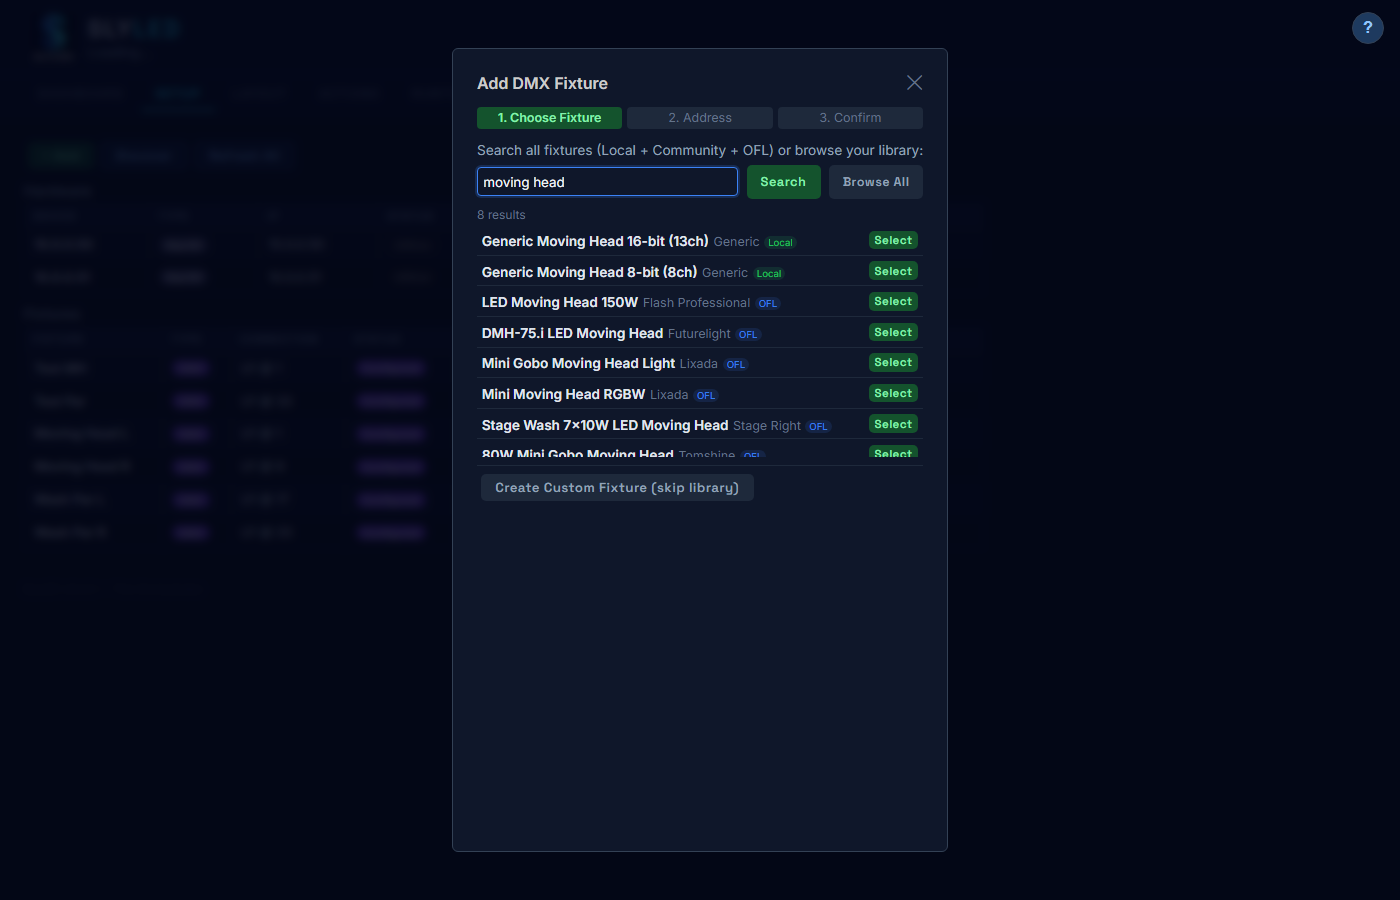Click the OFL badge beside Mini Moving Head RGBW
Viewport: 1400px width, 900px height.
tap(706, 395)
